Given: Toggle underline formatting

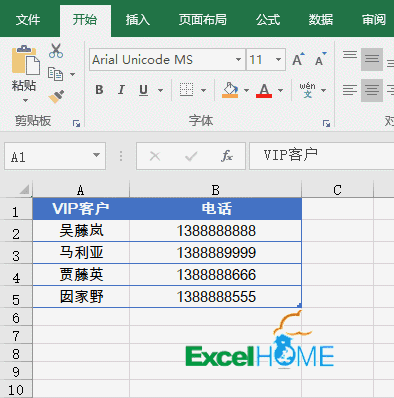Looking at the screenshot, I should (144, 90).
